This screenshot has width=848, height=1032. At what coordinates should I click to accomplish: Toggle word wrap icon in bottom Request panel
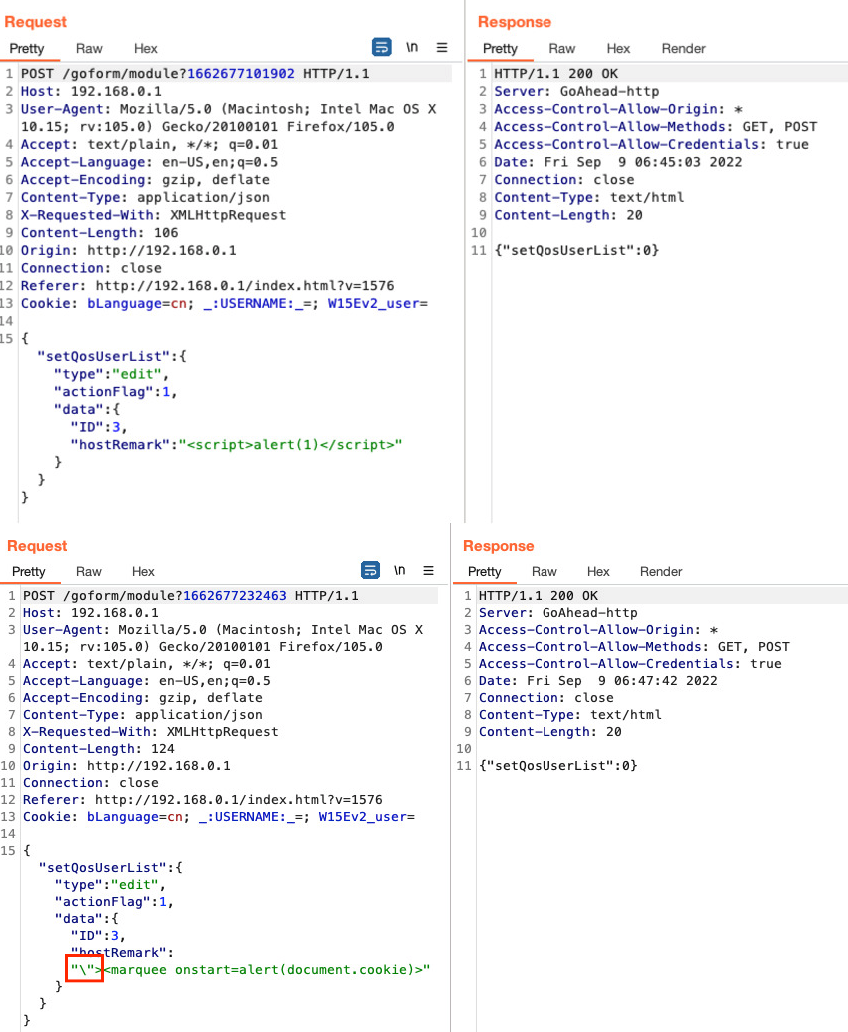point(371,570)
